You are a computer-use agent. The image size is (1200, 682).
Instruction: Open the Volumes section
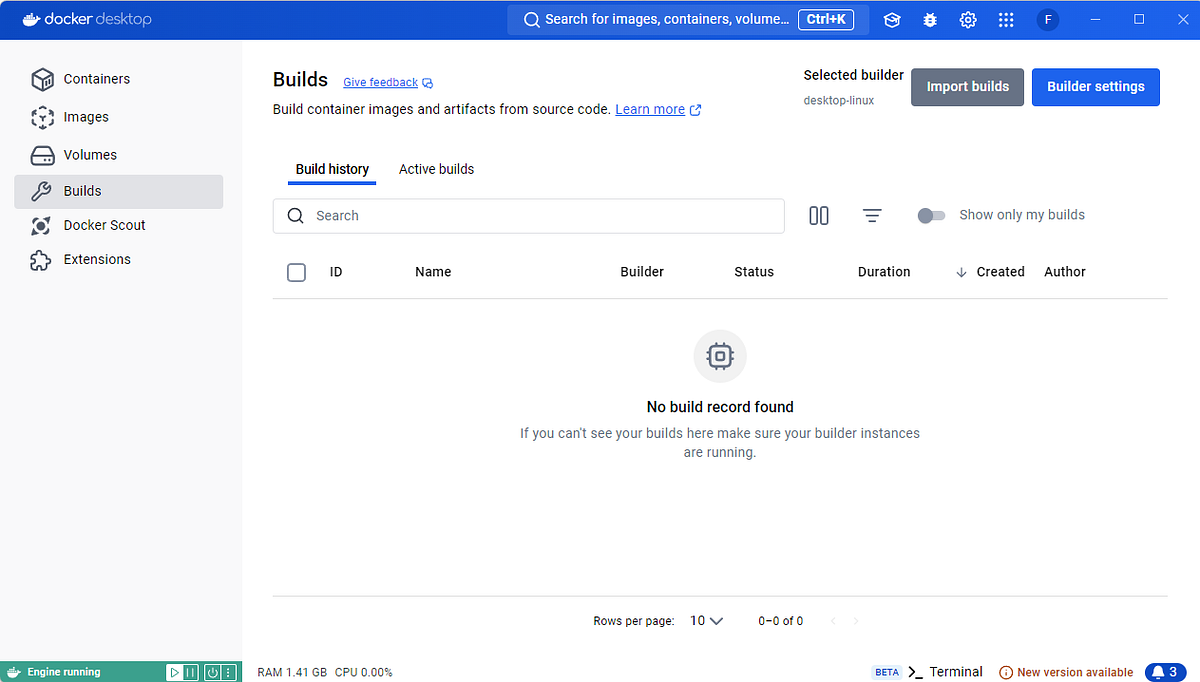click(x=88, y=154)
